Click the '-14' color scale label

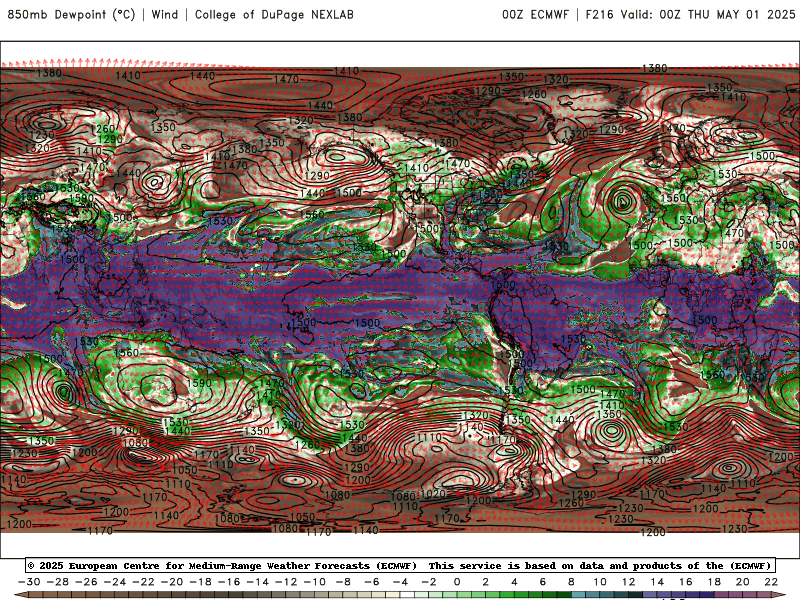pyautogui.click(x=258, y=582)
